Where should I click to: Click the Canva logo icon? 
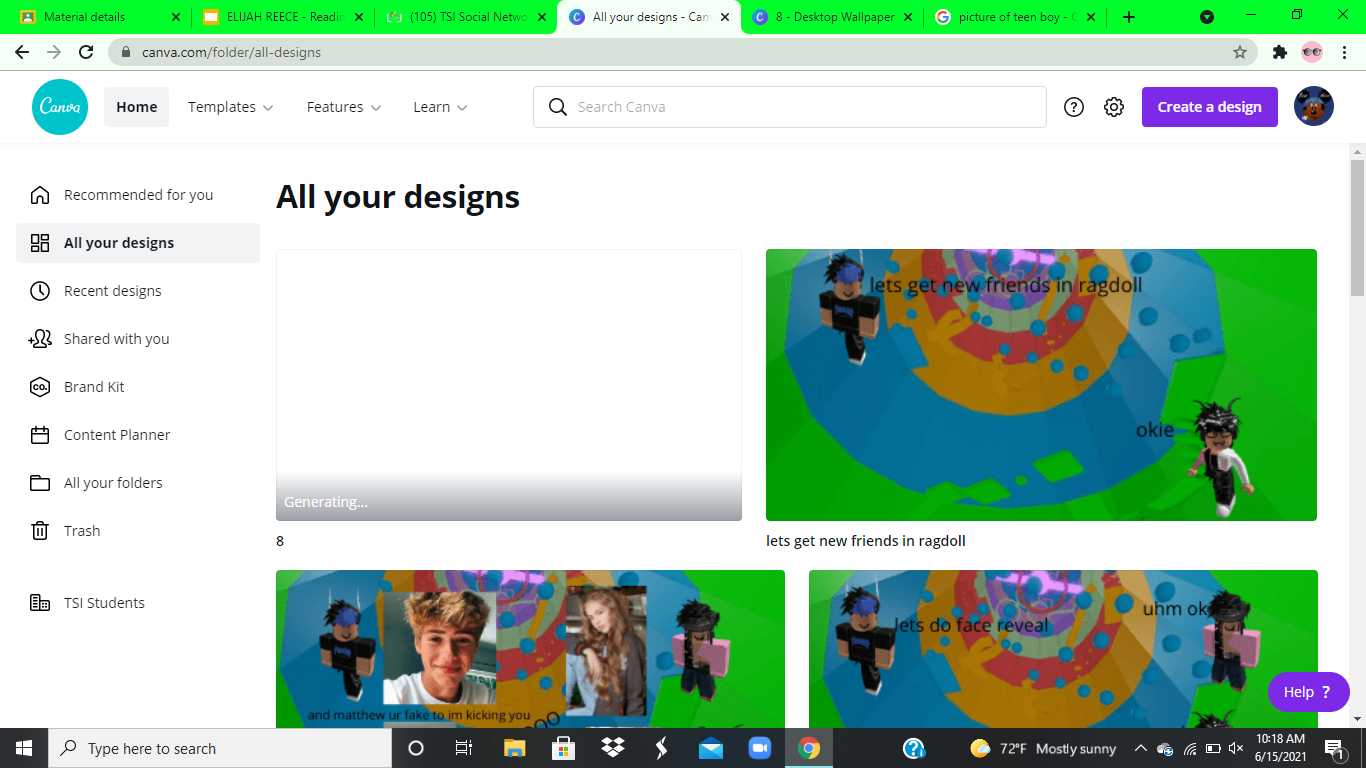(x=60, y=107)
